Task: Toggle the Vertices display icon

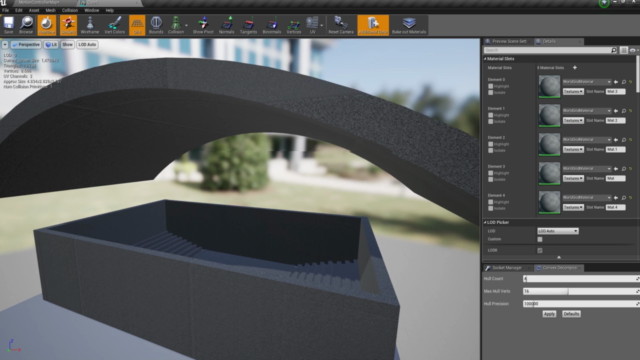Action: 293,25
